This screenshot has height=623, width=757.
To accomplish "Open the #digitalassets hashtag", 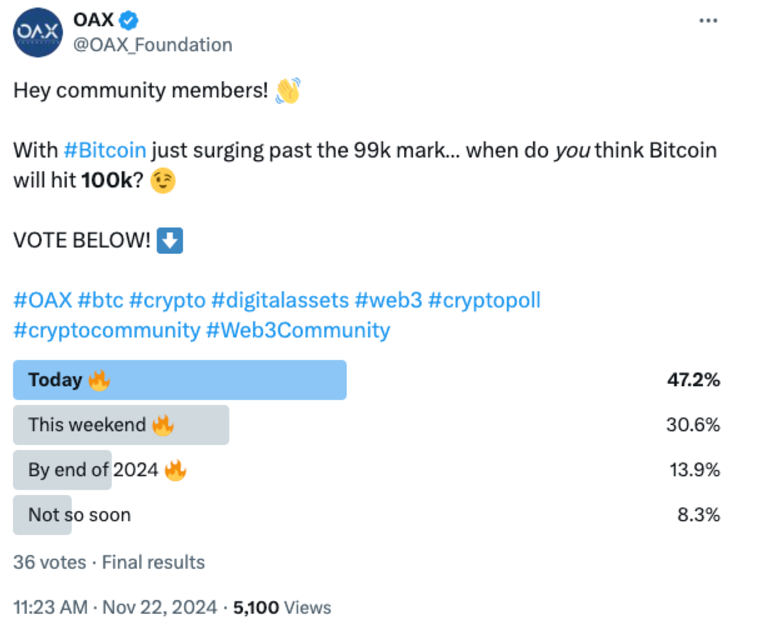I will (x=280, y=300).
